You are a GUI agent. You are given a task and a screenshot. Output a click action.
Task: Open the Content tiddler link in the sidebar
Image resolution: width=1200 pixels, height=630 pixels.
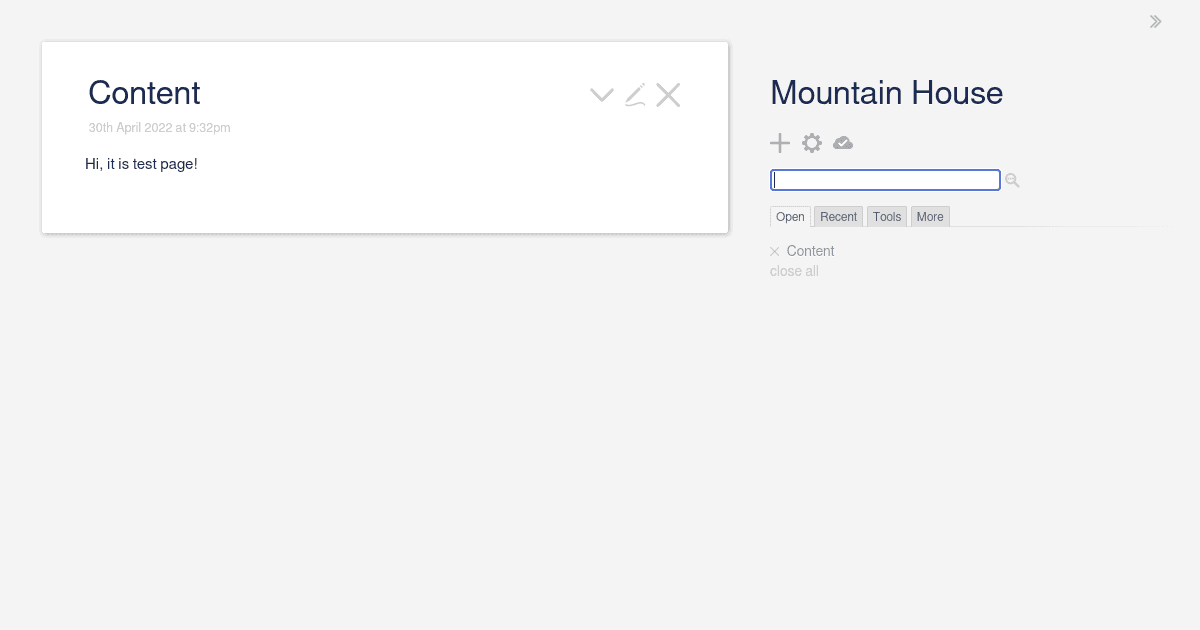tap(810, 251)
